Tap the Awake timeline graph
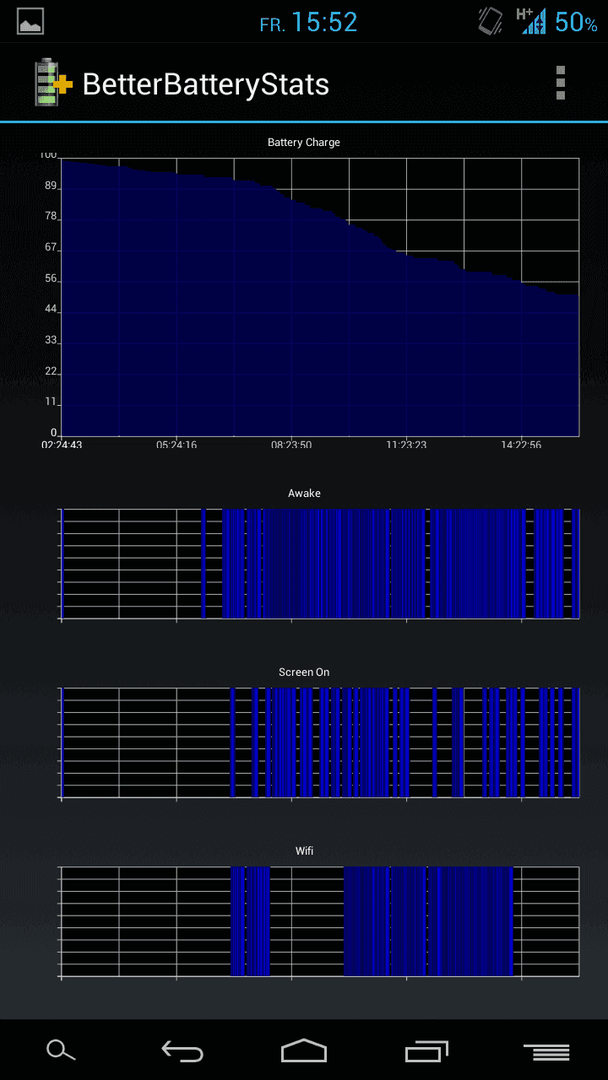This screenshot has width=608, height=1080. [x=320, y=563]
